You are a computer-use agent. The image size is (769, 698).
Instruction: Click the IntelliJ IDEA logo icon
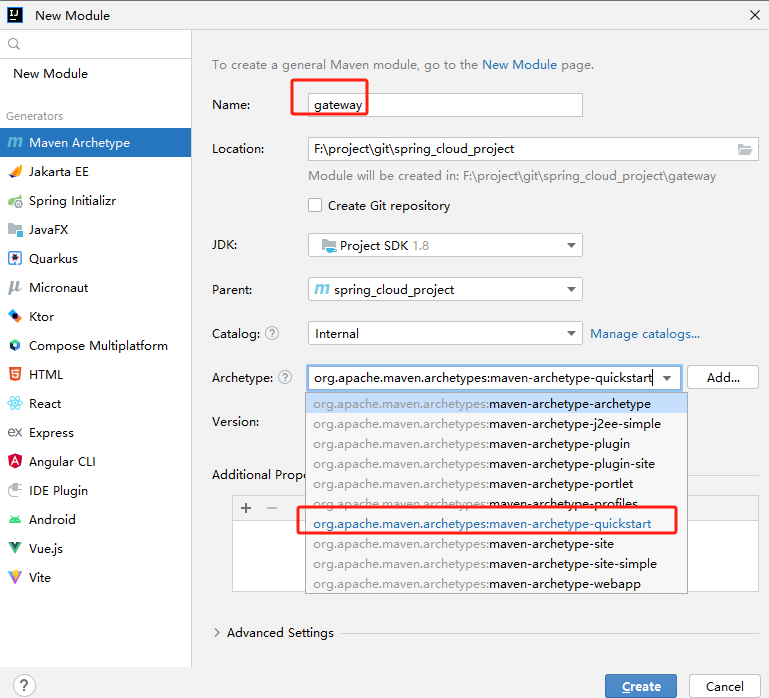coord(15,15)
